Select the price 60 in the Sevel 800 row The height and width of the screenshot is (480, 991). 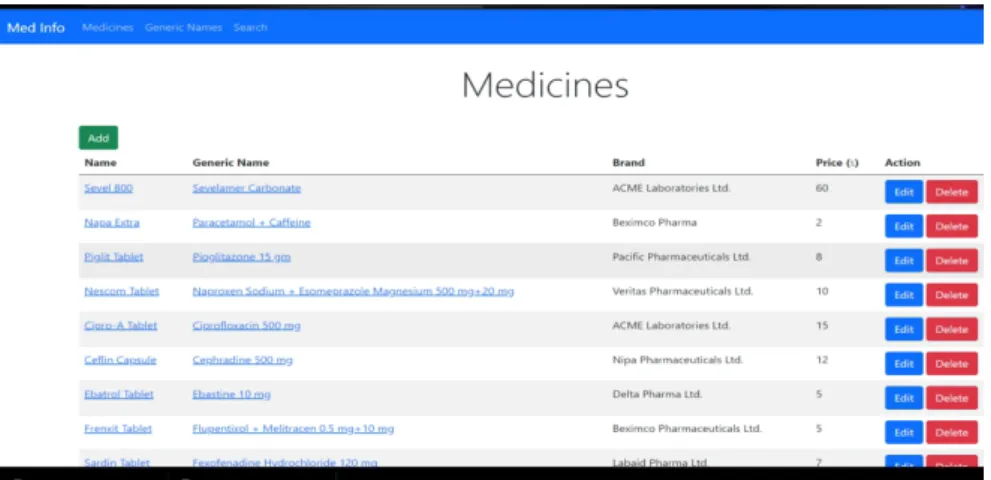coord(822,188)
